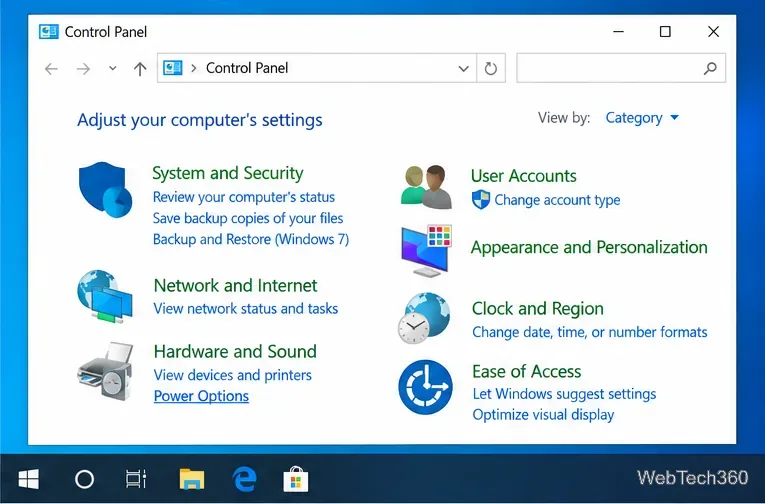Image resolution: width=765 pixels, height=504 pixels.
Task: Open Task View on the taskbar
Action: (x=136, y=479)
